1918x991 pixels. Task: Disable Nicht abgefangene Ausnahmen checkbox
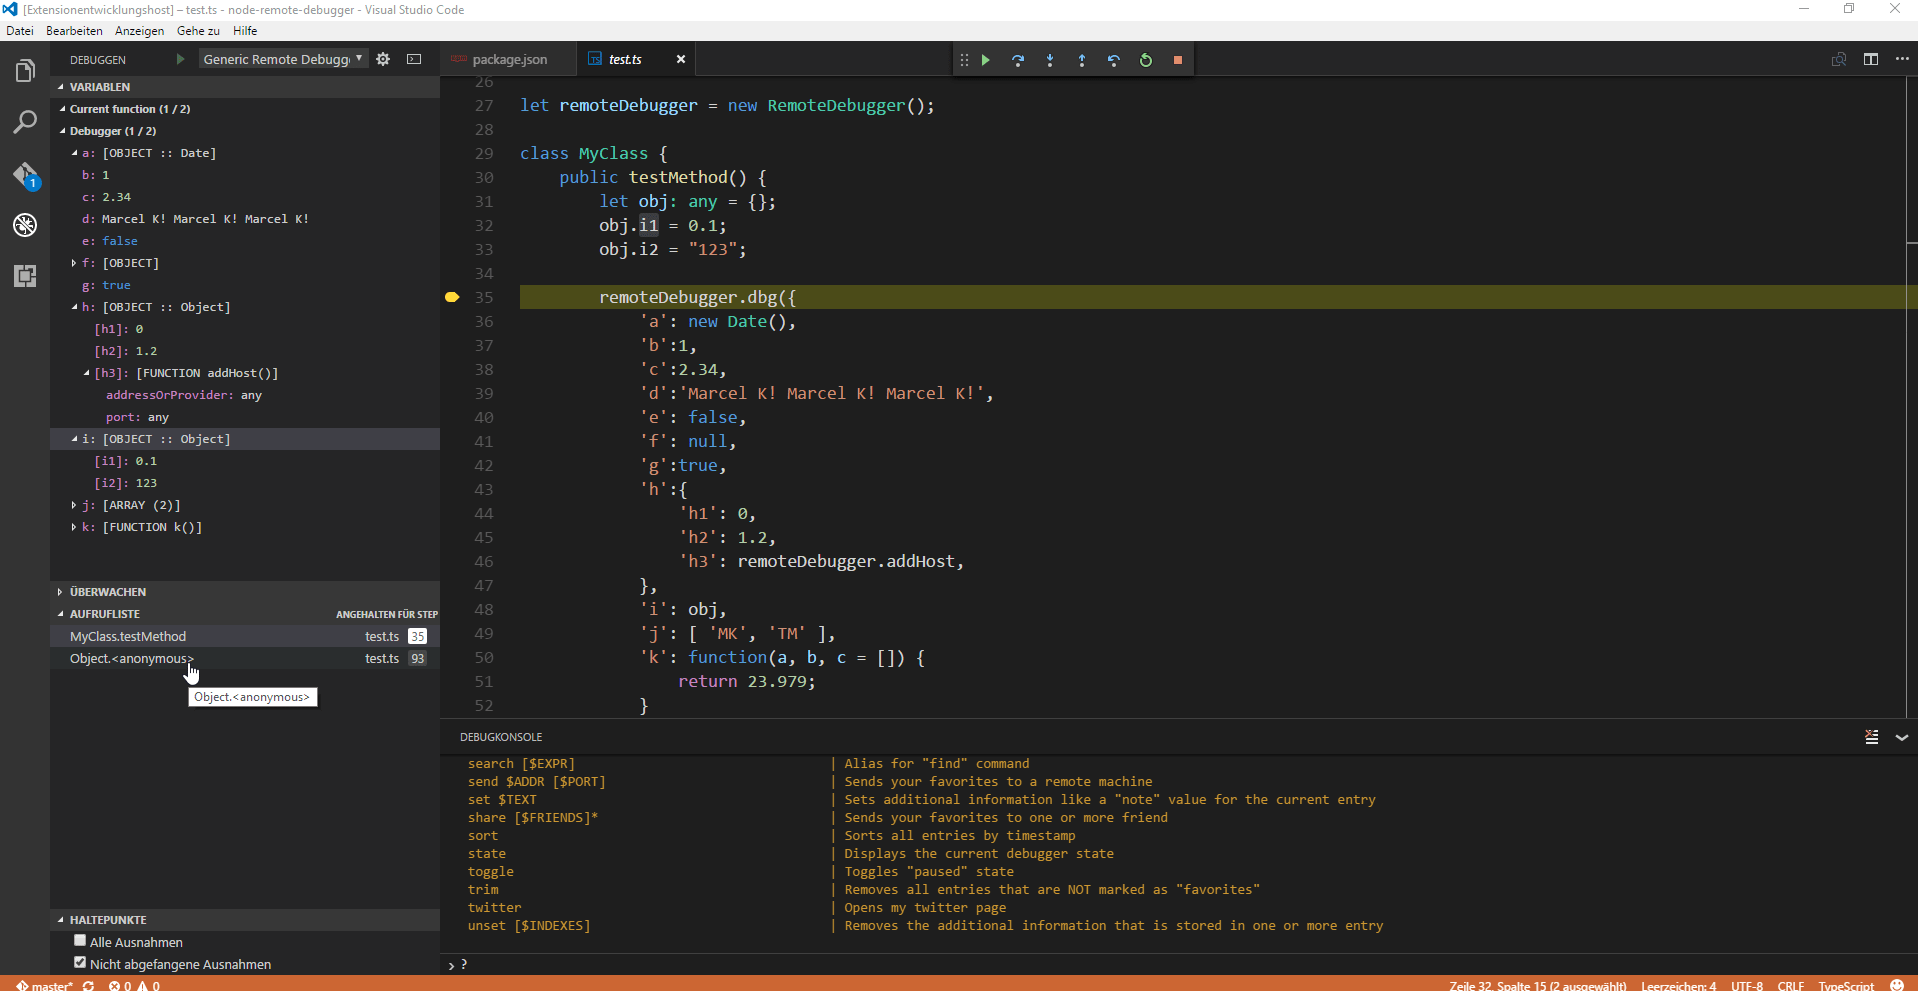pos(80,963)
